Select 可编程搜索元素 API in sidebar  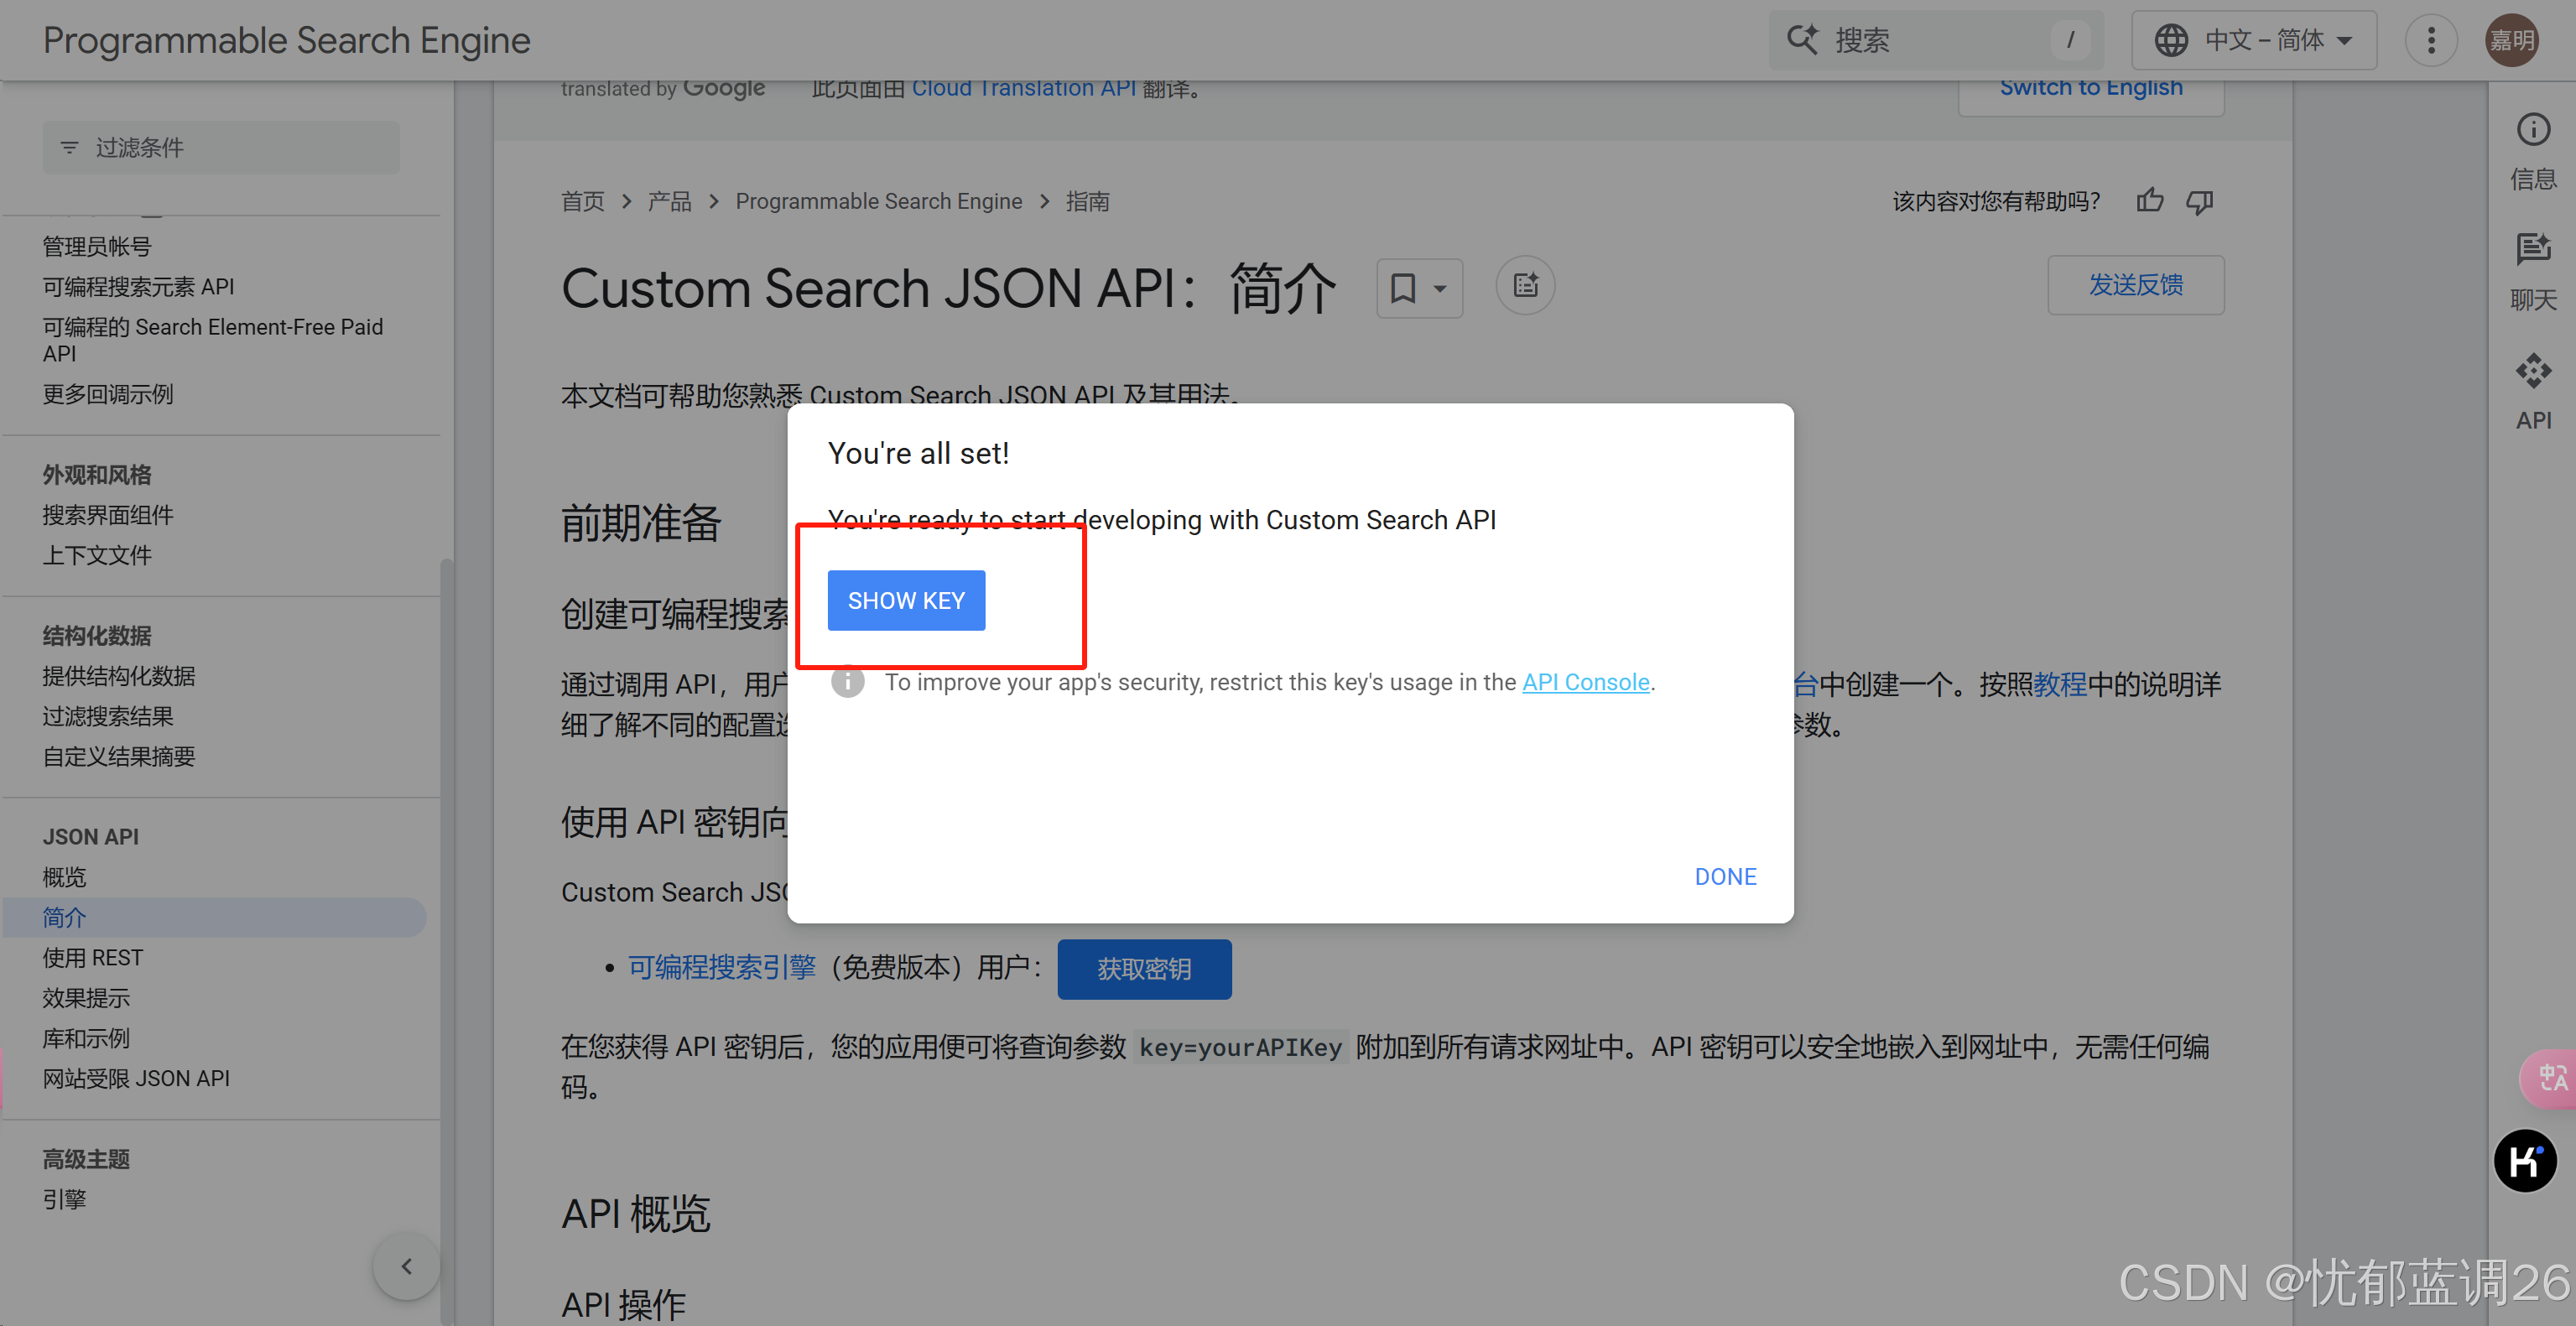138,287
